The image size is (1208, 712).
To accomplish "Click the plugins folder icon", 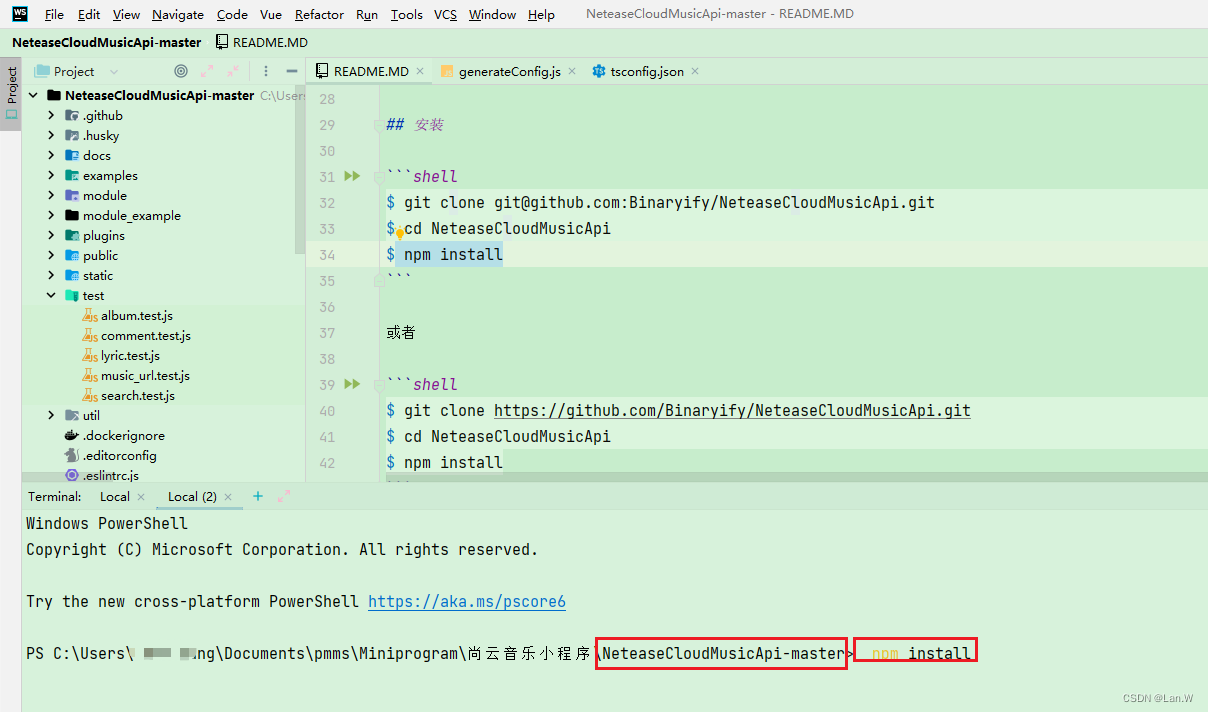I will tap(72, 236).
